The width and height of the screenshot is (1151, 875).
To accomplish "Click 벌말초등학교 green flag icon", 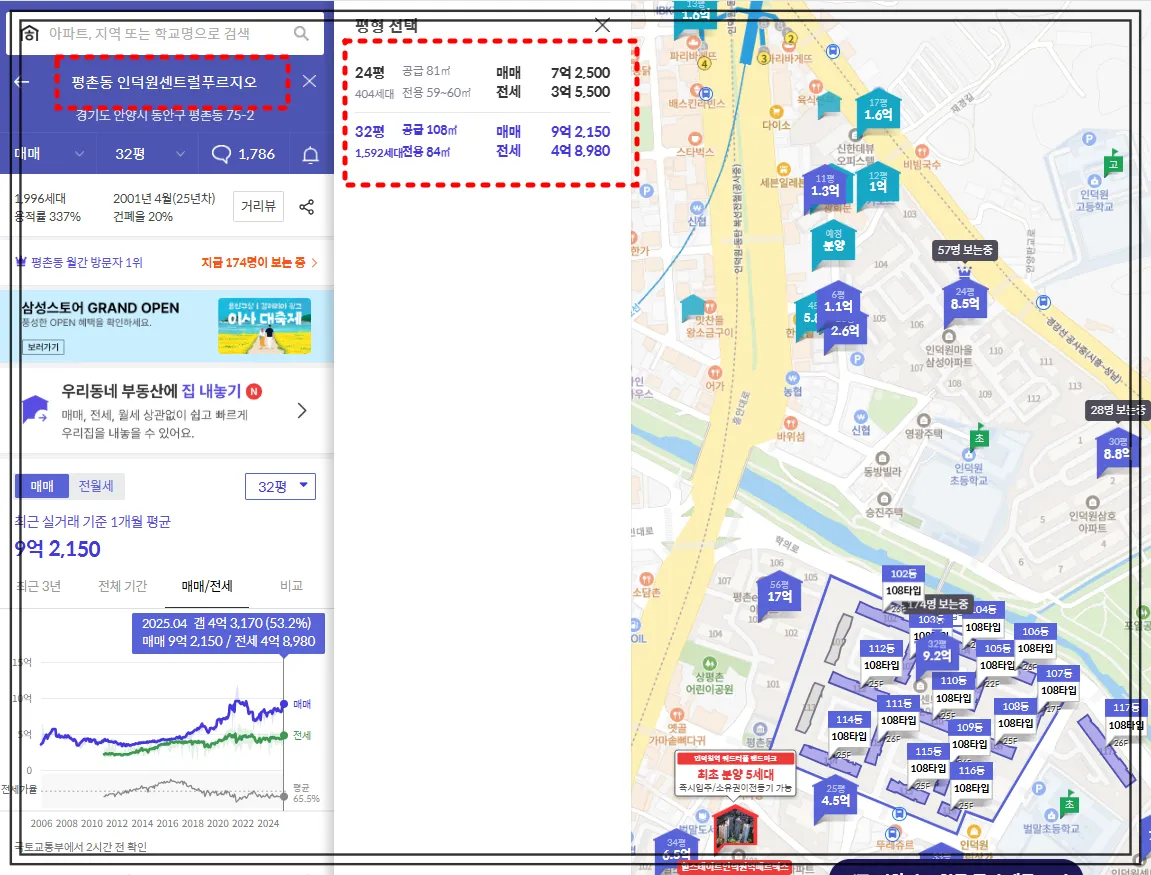I will pyautogui.click(x=1070, y=803).
